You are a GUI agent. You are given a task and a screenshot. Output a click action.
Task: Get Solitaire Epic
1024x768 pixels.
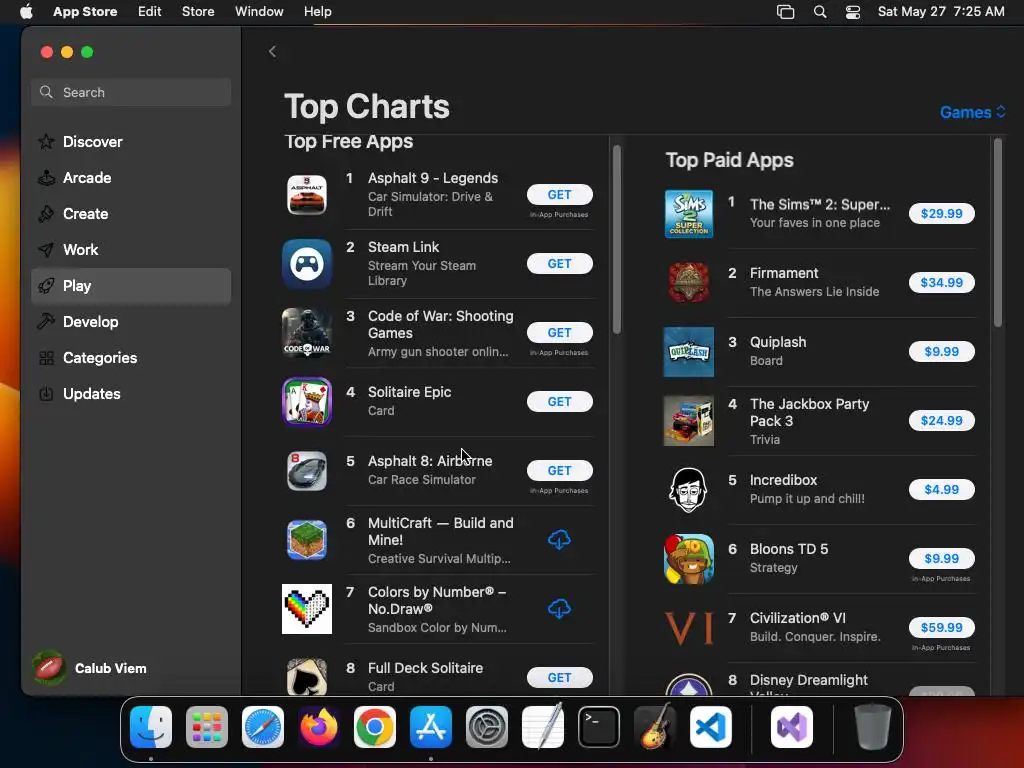pyautogui.click(x=560, y=402)
